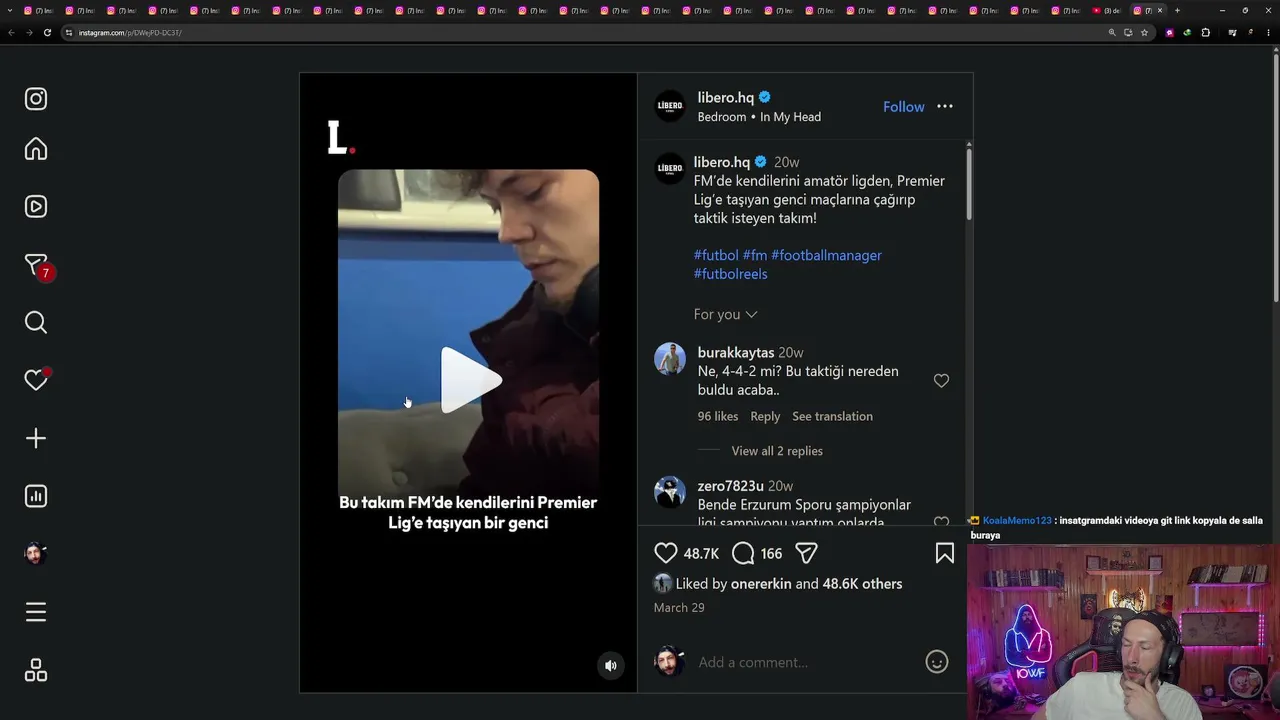The width and height of the screenshot is (1280, 720).
Task: Go to the Home feed icon
Action: pos(36,149)
